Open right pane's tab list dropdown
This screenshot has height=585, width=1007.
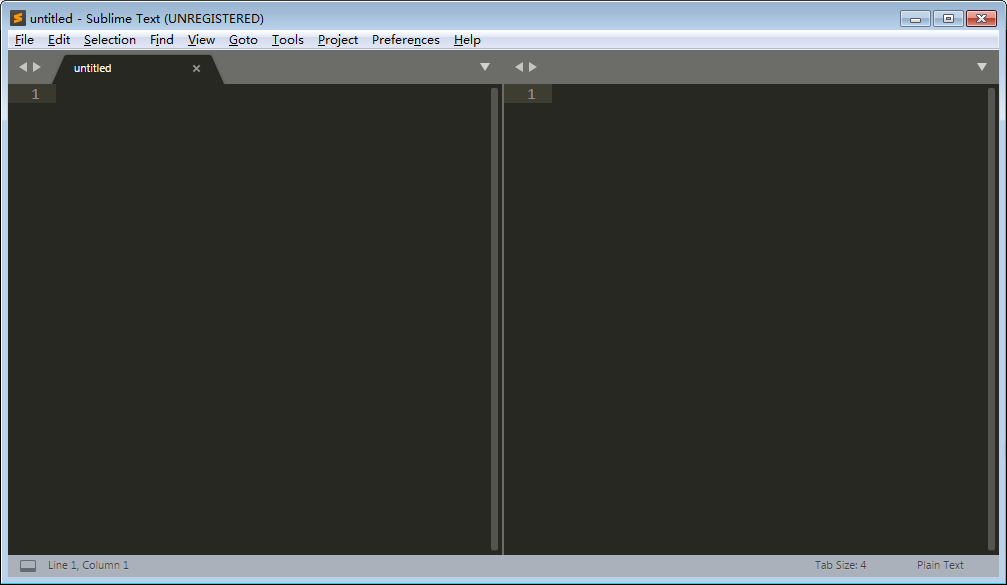(981, 67)
